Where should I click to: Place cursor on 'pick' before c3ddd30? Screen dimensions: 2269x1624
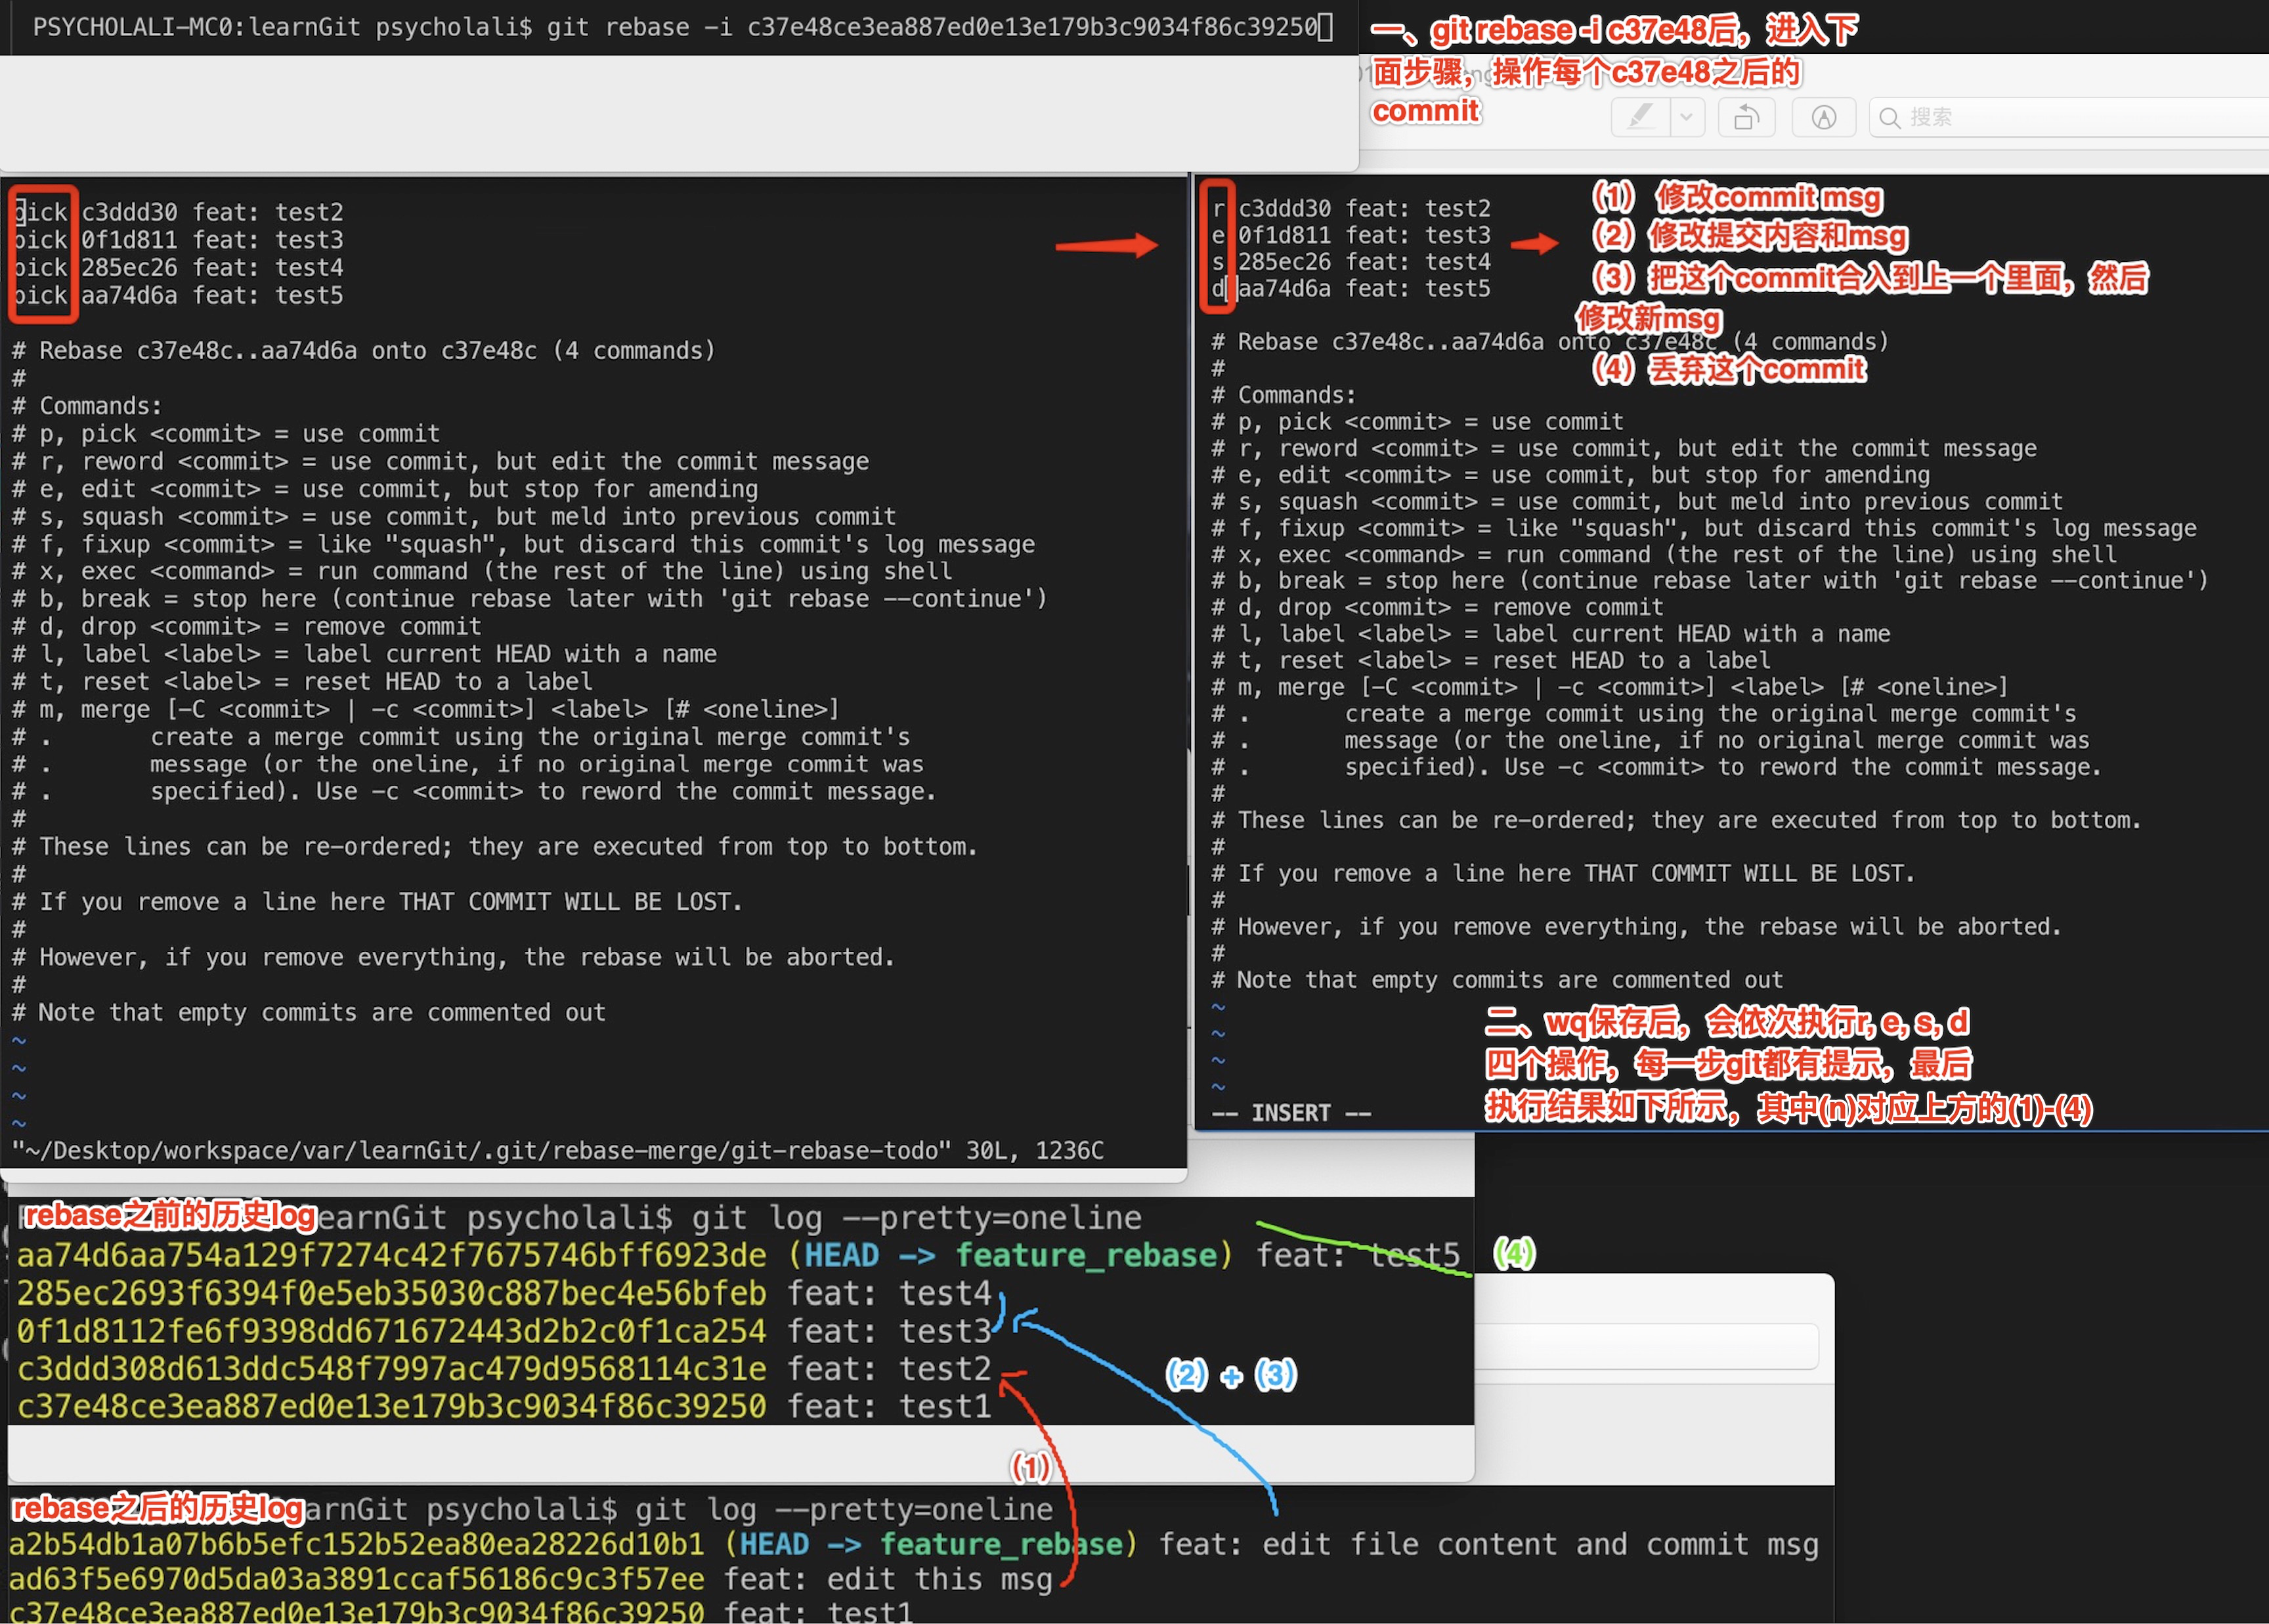[41, 212]
